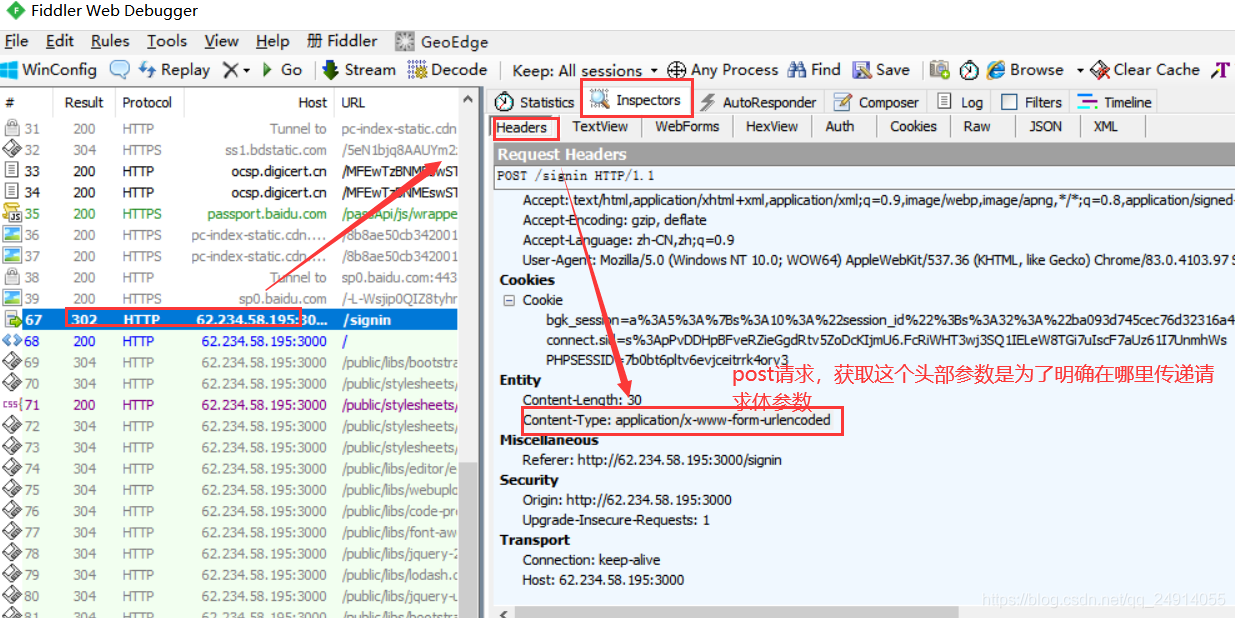The width and height of the screenshot is (1235, 618).
Task: Click the POST /signin HTTP/1.1 request line
Action: tap(574, 176)
